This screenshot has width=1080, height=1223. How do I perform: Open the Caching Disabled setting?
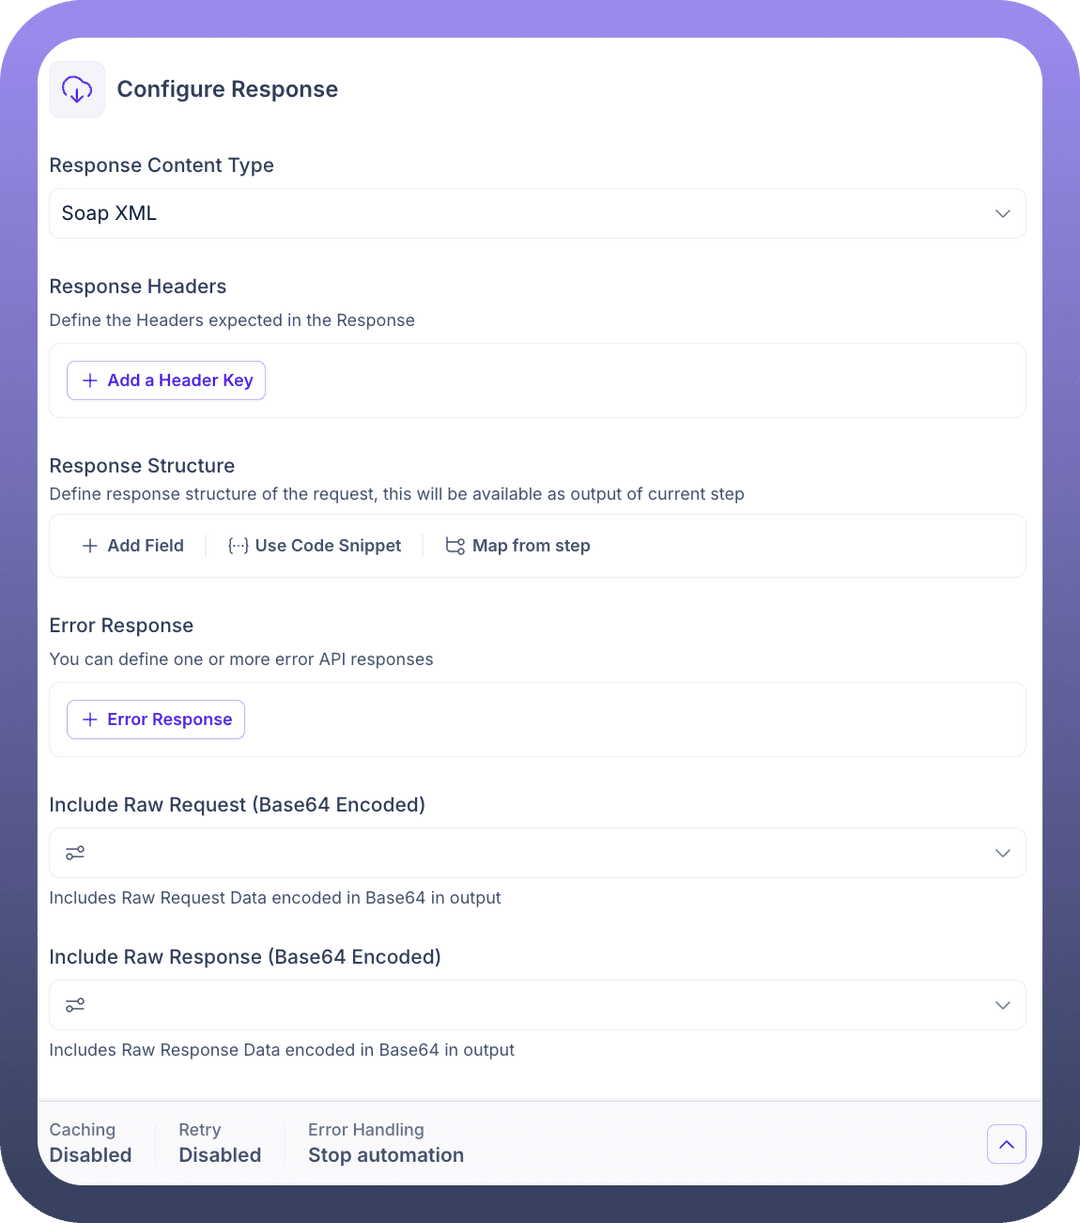pyautogui.click(x=90, y=1143)
